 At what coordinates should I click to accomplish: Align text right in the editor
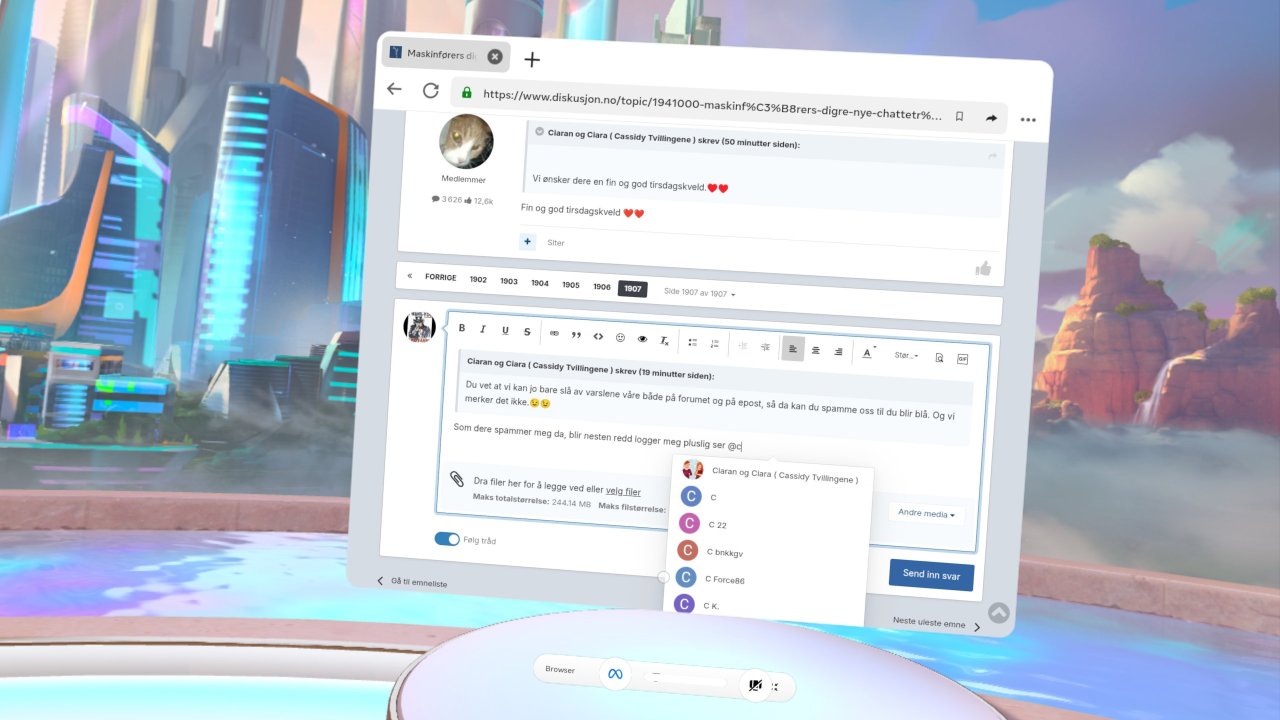(x=838, y=352)
